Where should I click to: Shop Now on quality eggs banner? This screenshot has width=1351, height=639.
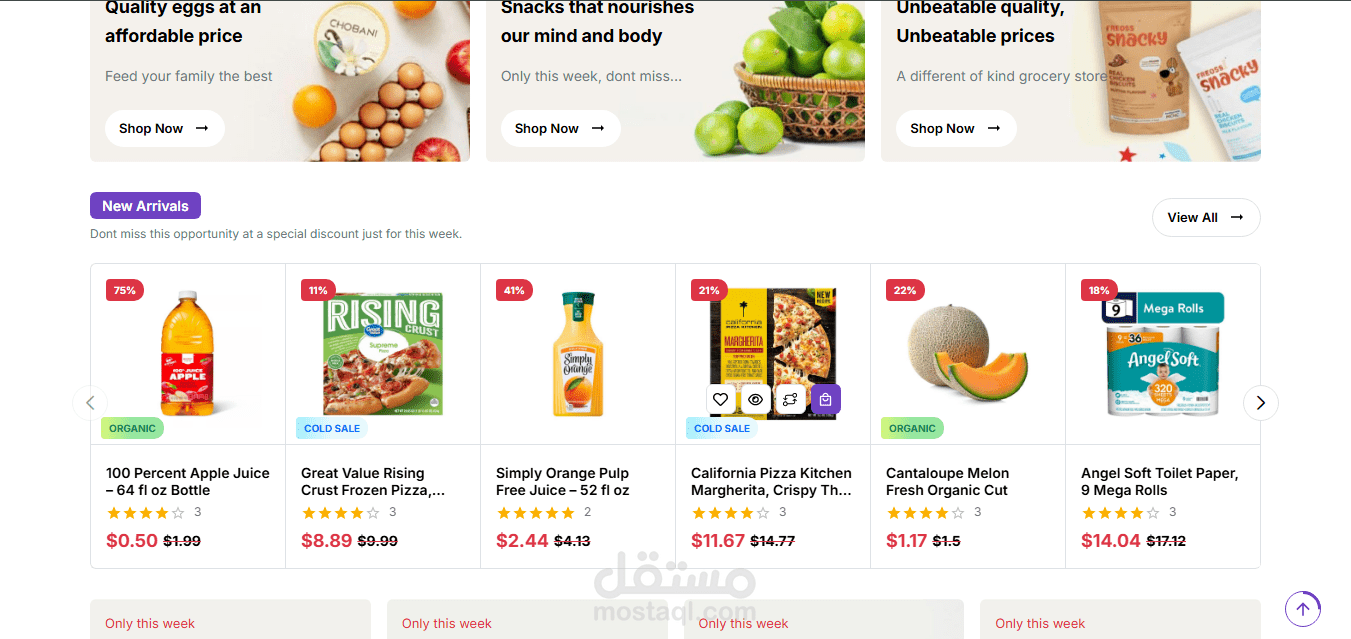click(x=165, y=128)
